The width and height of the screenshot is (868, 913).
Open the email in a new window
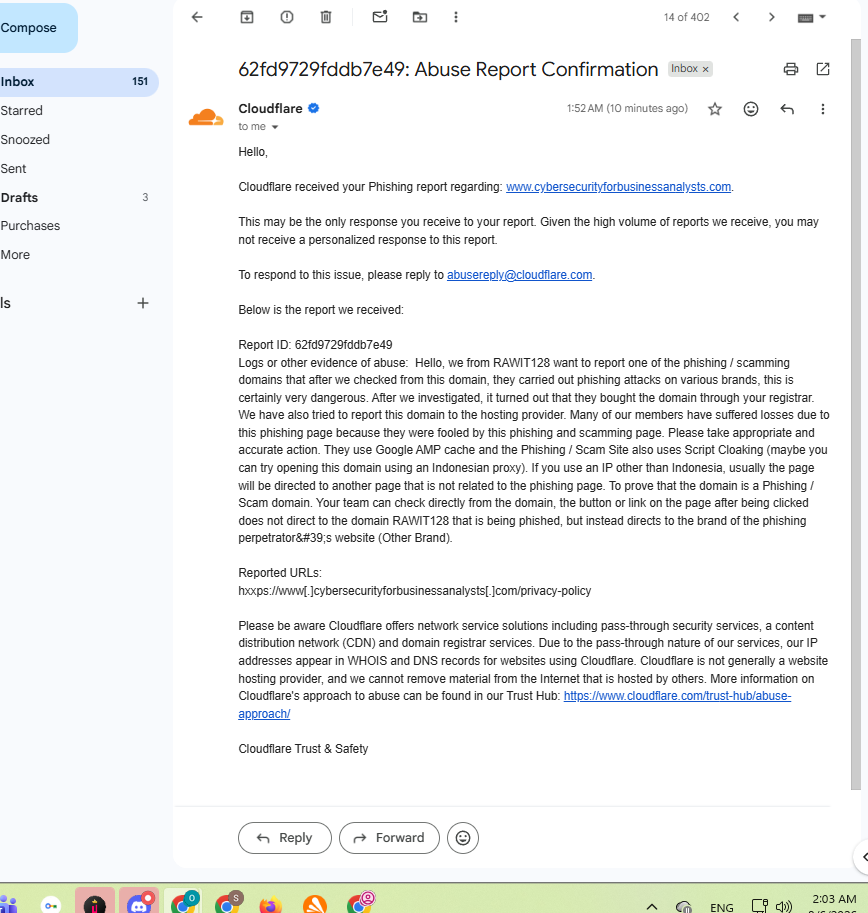[x=823, y=69]
